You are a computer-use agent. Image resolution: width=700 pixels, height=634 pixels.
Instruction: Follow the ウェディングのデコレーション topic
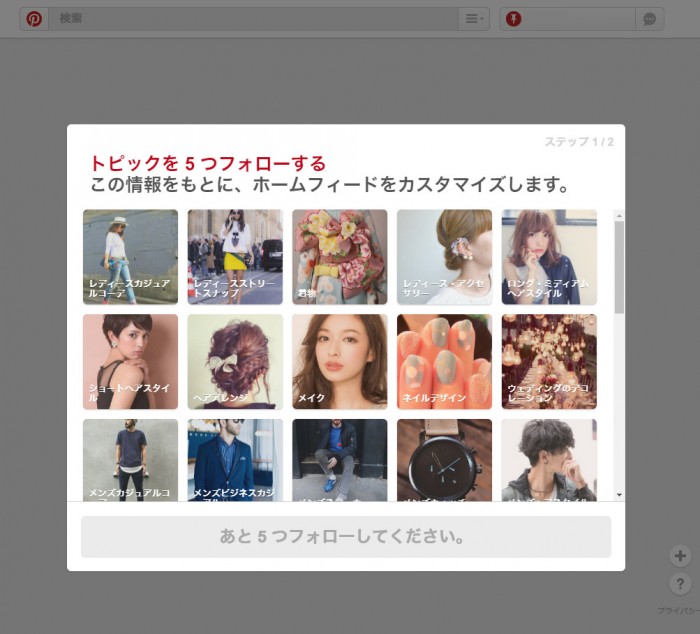tap(549, 362)
